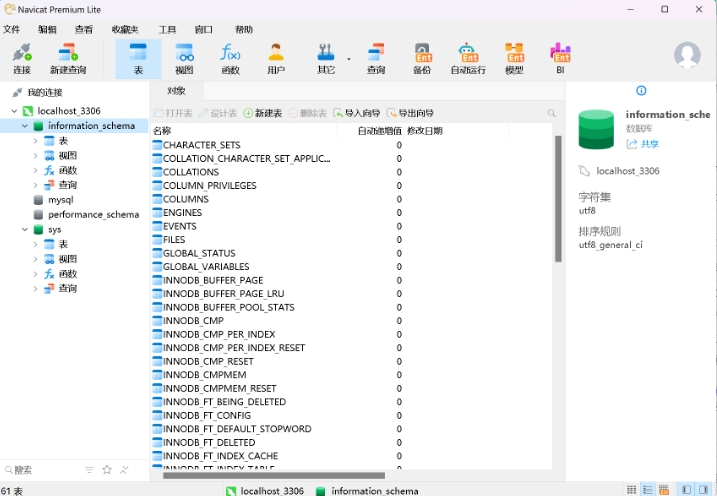This screenshot has width=717, height=496.
Task: Open the Help (帮助) menu
Action: coord(244,29)
